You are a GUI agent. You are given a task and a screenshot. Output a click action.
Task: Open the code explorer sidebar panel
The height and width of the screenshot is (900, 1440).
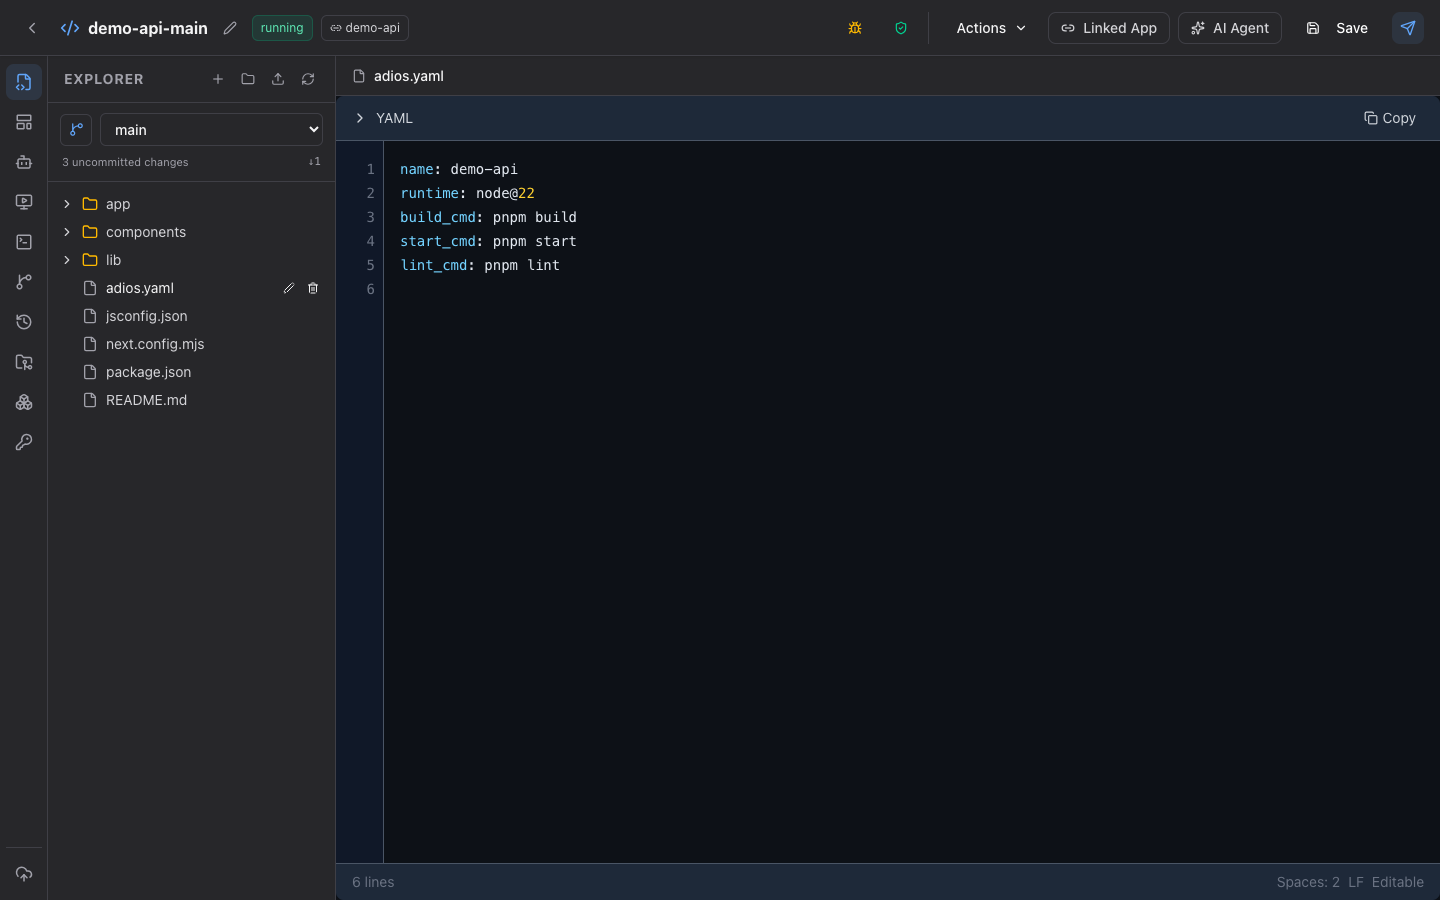coord(24,82)
